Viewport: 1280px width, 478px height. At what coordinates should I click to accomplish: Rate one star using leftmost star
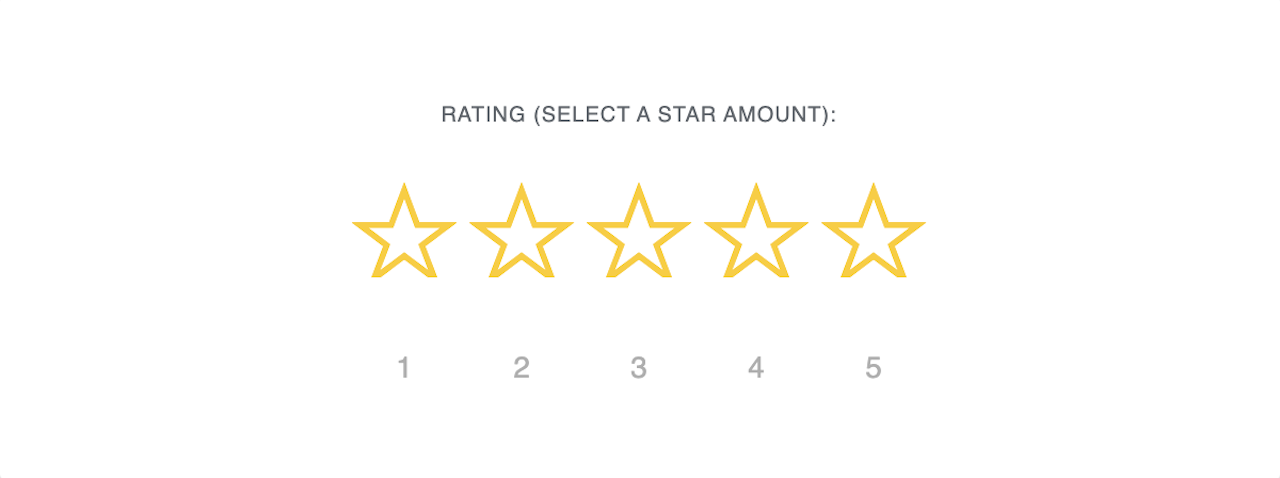pyautogui.click(x=404, y=234)
